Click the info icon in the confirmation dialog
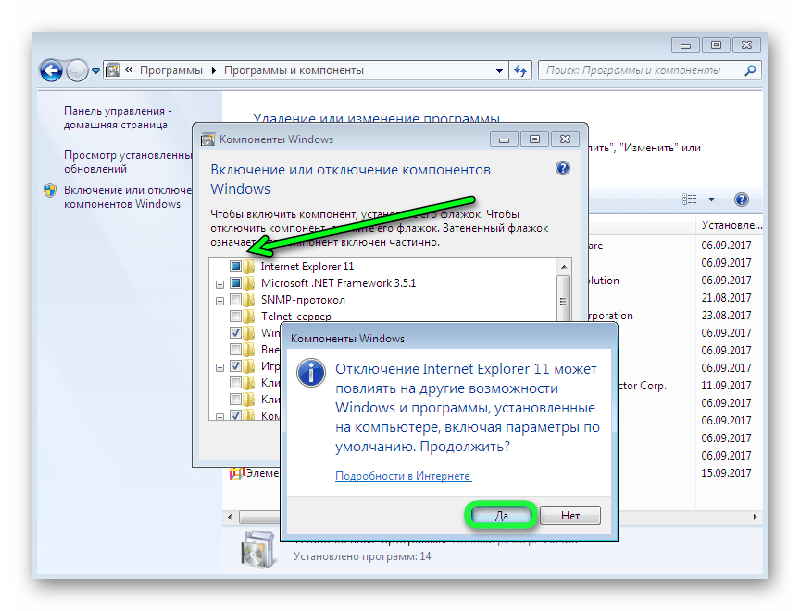800x611 pixels. coord(311,373)
